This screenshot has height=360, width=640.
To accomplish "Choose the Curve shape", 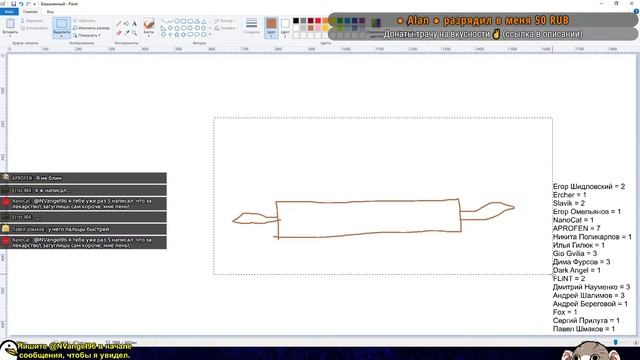I will tap(170, 21).
